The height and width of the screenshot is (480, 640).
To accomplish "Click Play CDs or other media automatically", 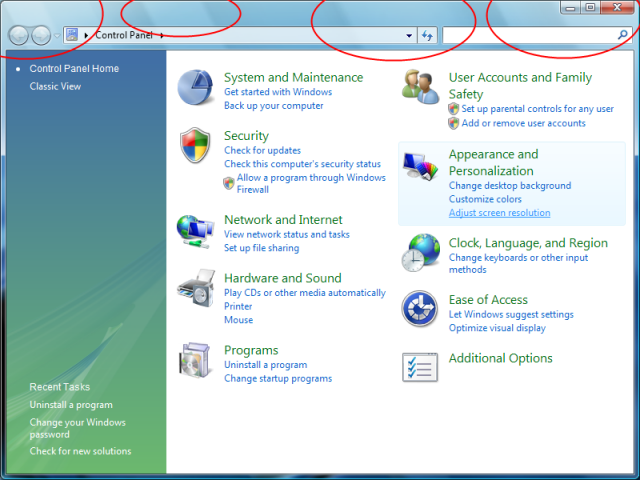I will pos(305,293).
